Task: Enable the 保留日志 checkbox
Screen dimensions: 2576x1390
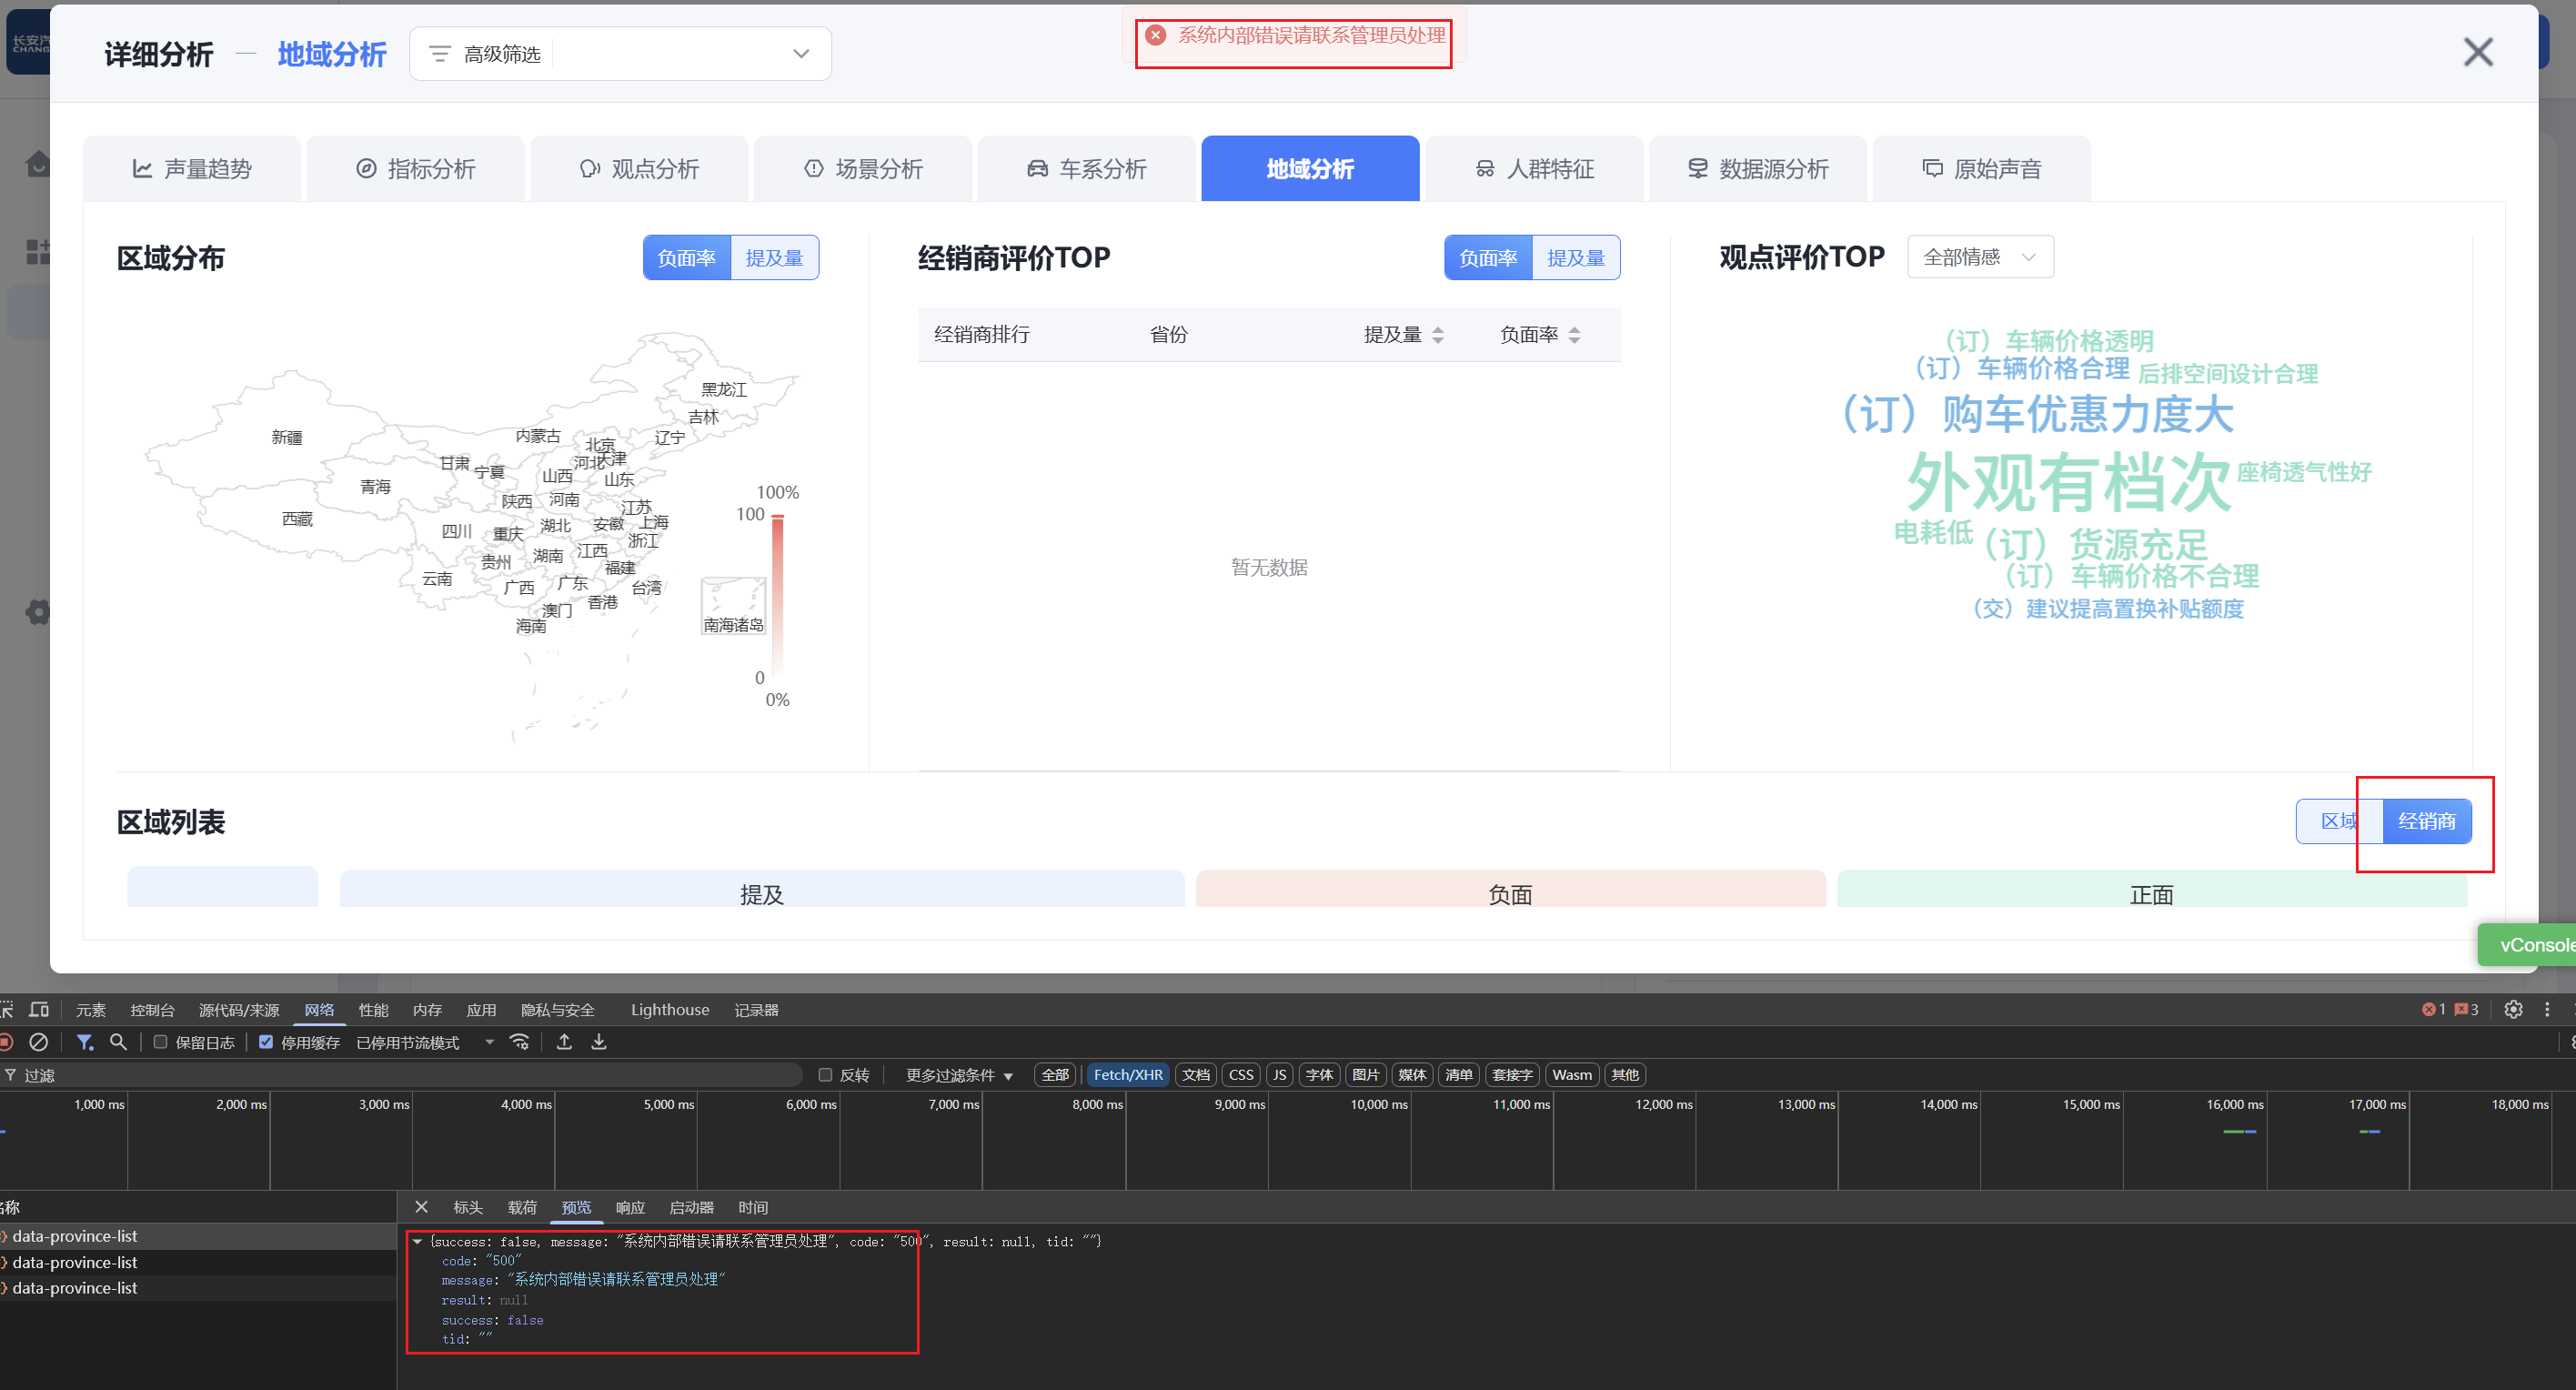Action: pyautogui.click(x=160, y=1042)
